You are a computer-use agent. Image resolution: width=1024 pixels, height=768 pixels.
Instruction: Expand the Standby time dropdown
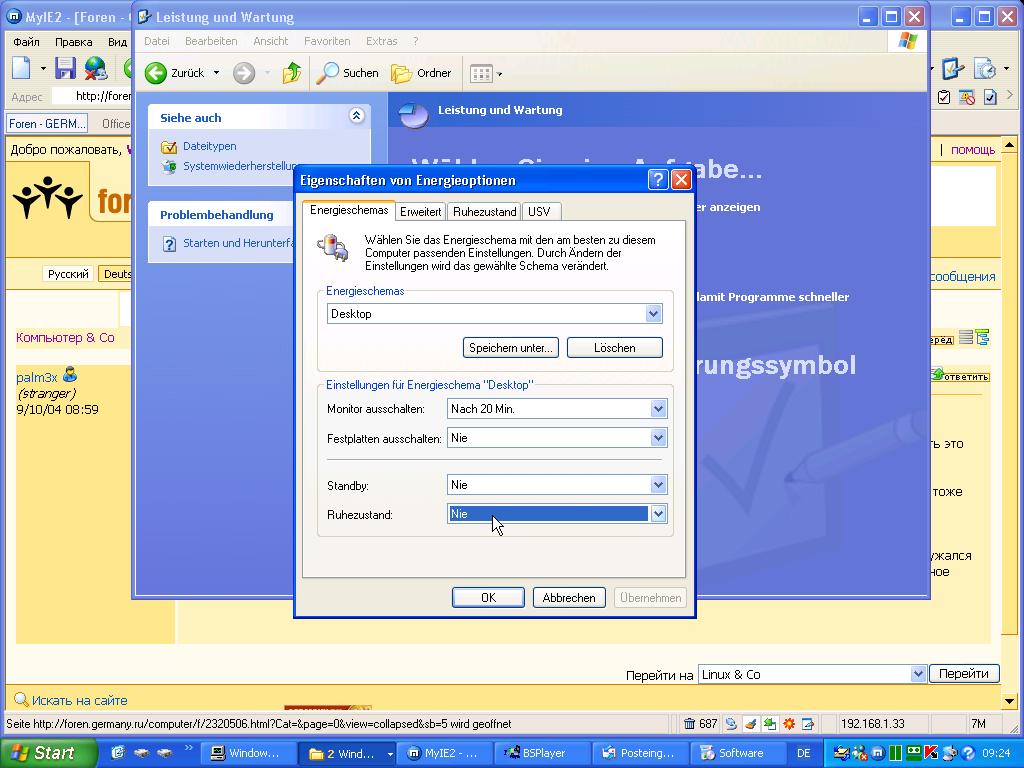pyautogui.click(x=658, y=485)
